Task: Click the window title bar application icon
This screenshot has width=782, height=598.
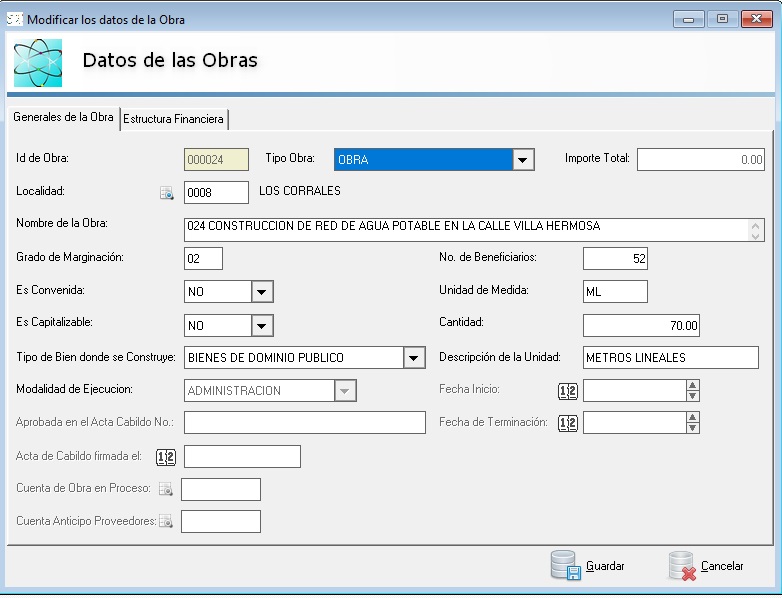Action: click(x=15, y=19)
